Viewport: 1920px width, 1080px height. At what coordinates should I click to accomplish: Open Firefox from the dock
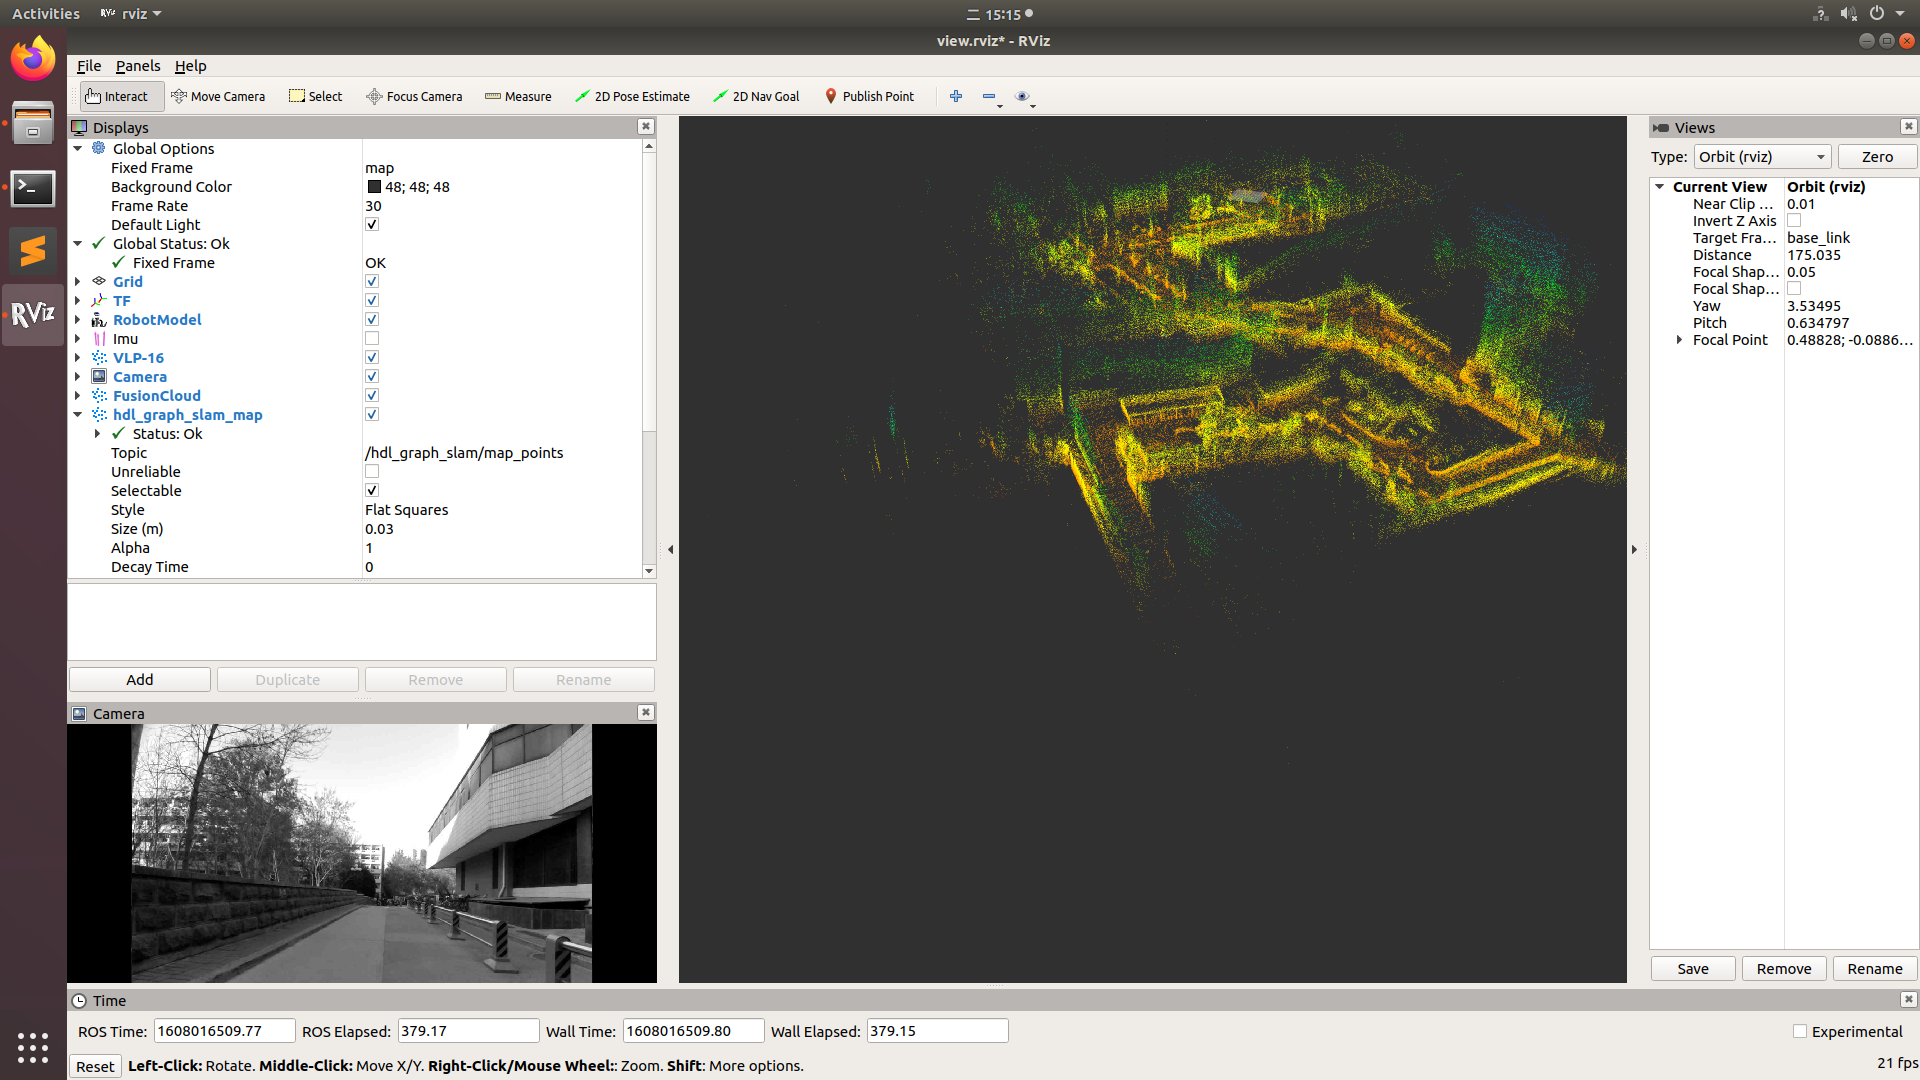coord(33,60)
